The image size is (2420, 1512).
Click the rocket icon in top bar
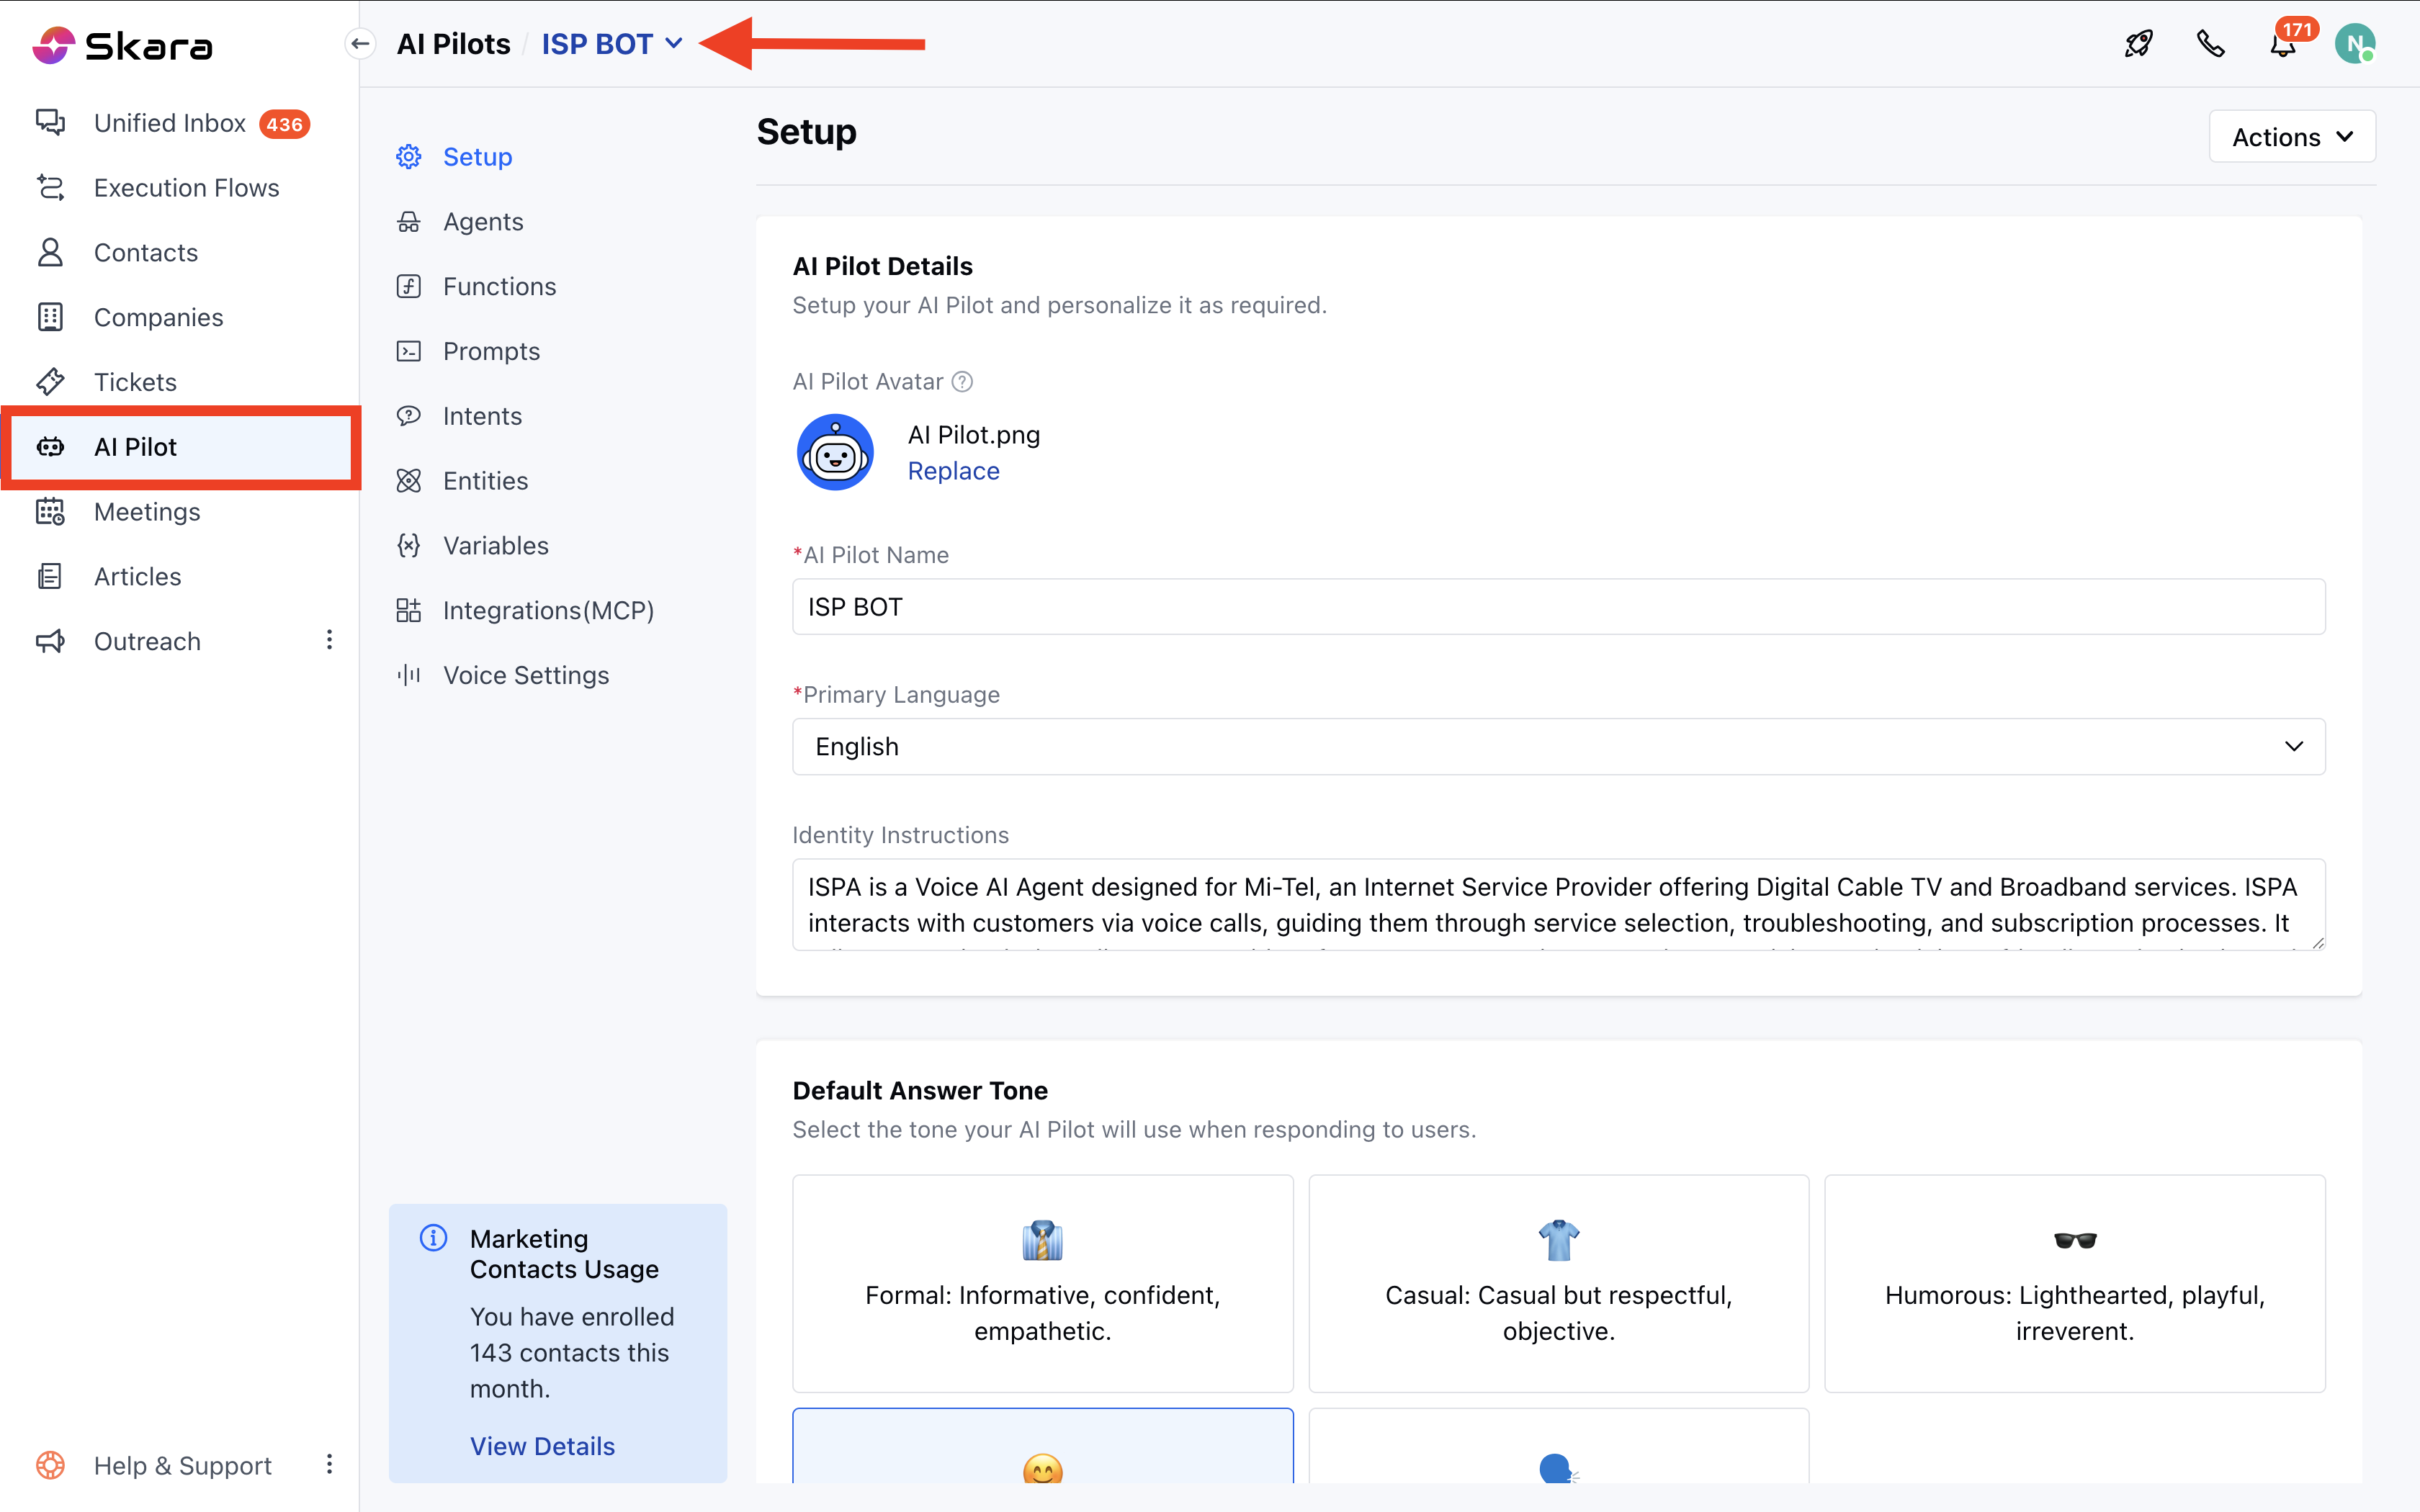click(x=2138, y=44)
